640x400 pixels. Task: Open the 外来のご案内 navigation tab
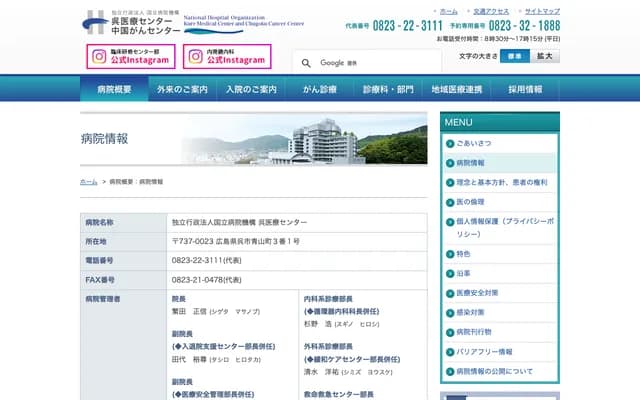coord(183,89)
